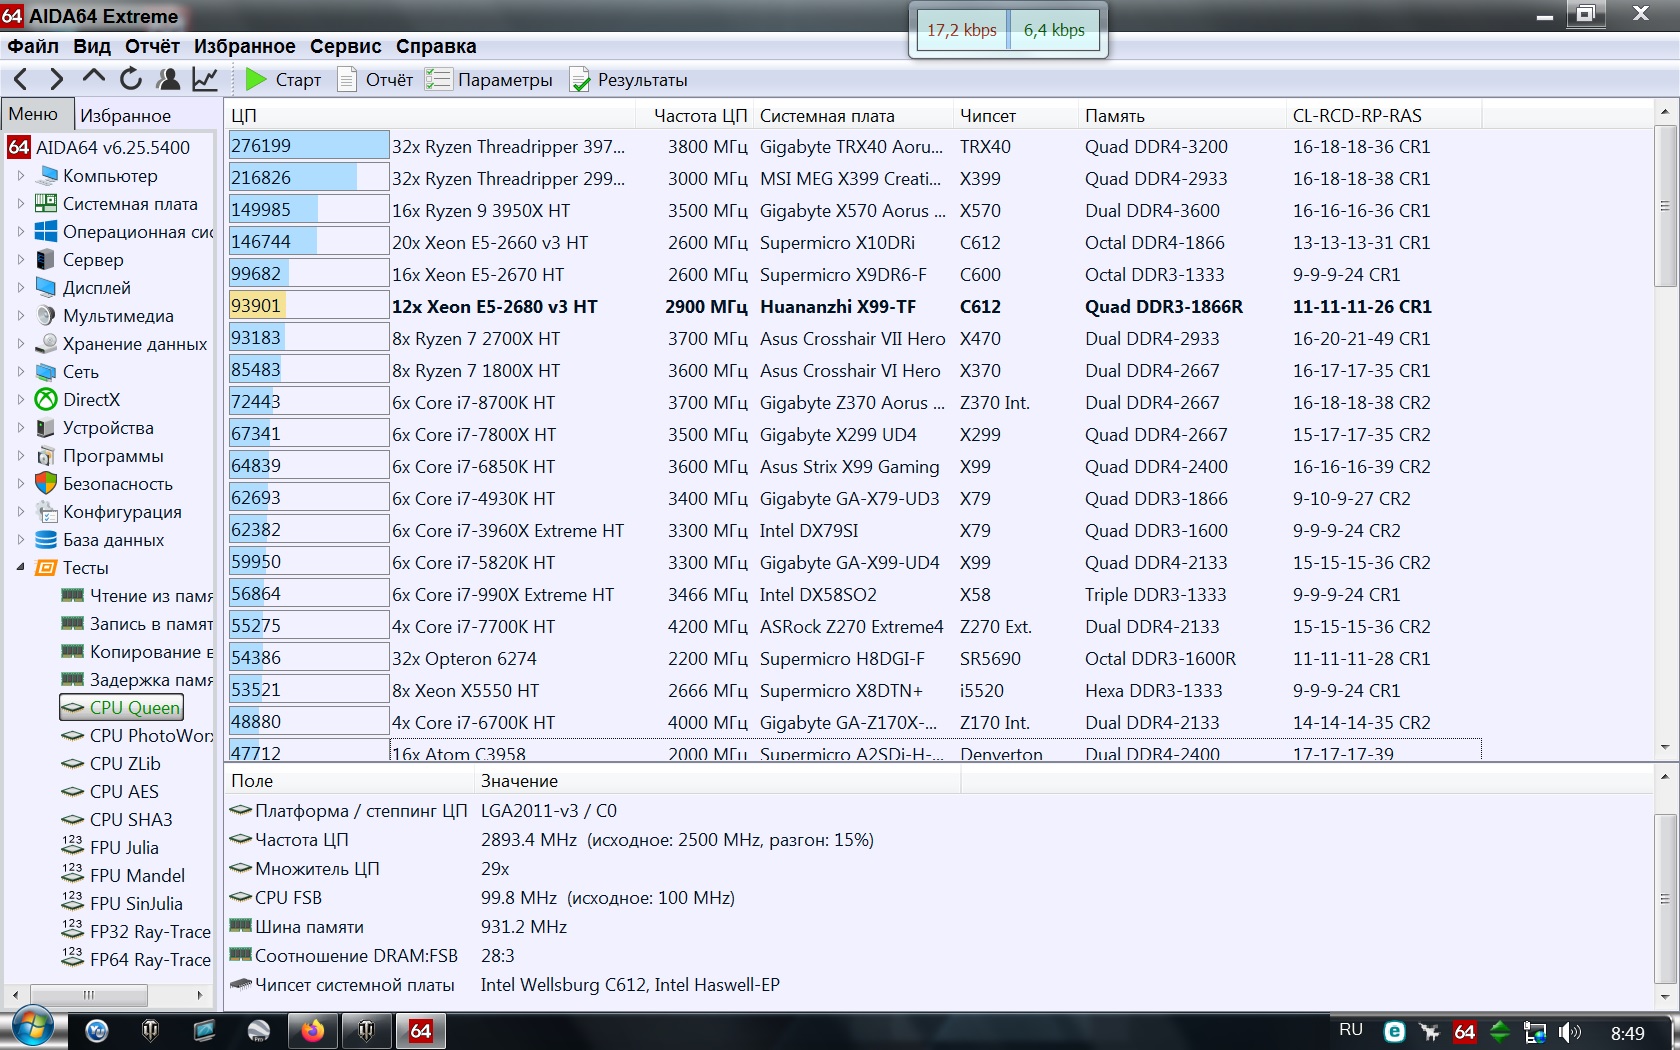Image resolution: width=1680 pixels, height=1050 pixels.
Task: Select the CPU Queen benchmark
Action: pos(122,708)
